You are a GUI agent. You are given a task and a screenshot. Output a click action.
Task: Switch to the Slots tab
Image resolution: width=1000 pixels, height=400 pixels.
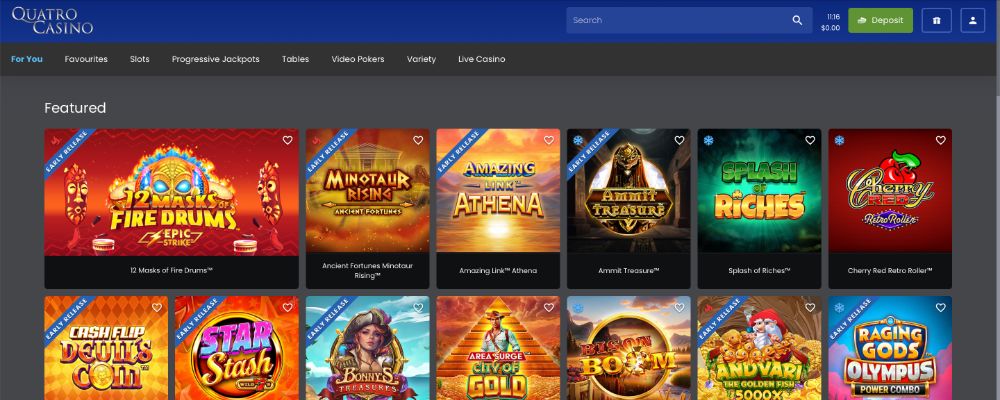click(140, 59)
